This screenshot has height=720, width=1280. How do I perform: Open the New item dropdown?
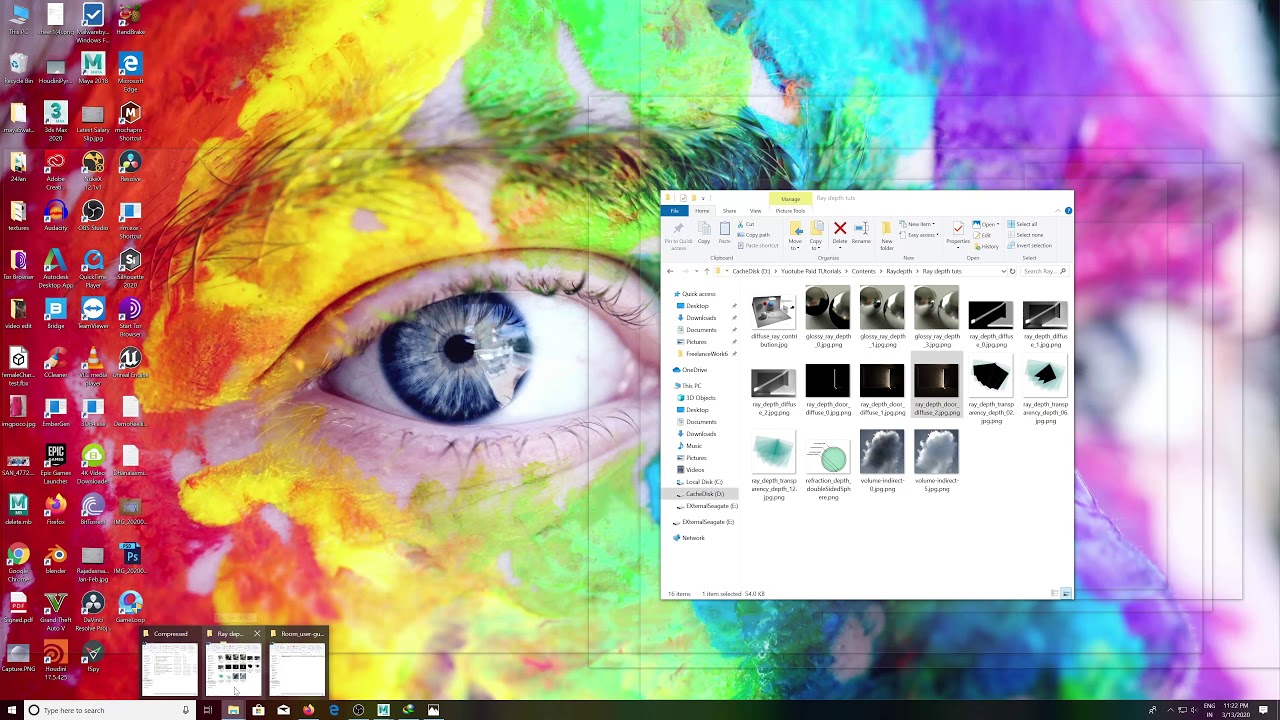pyautogui.click(x=917, y=224)
